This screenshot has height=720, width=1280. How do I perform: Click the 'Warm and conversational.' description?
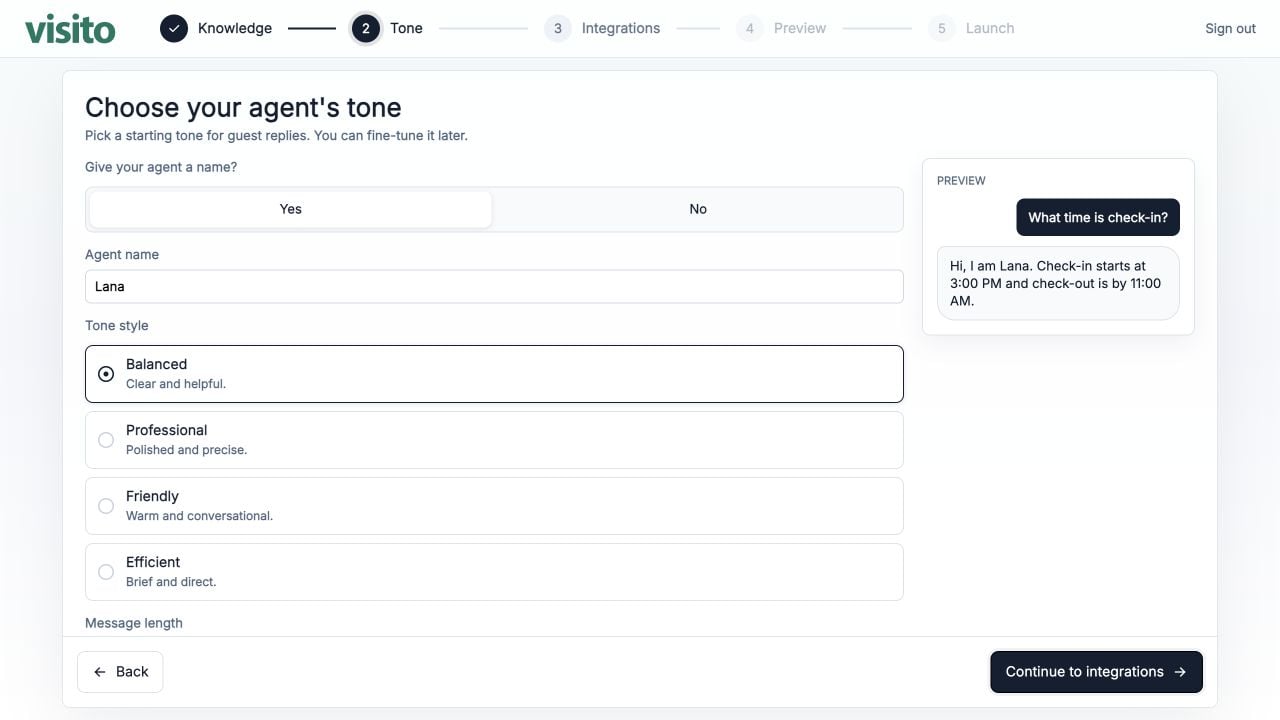199,516
